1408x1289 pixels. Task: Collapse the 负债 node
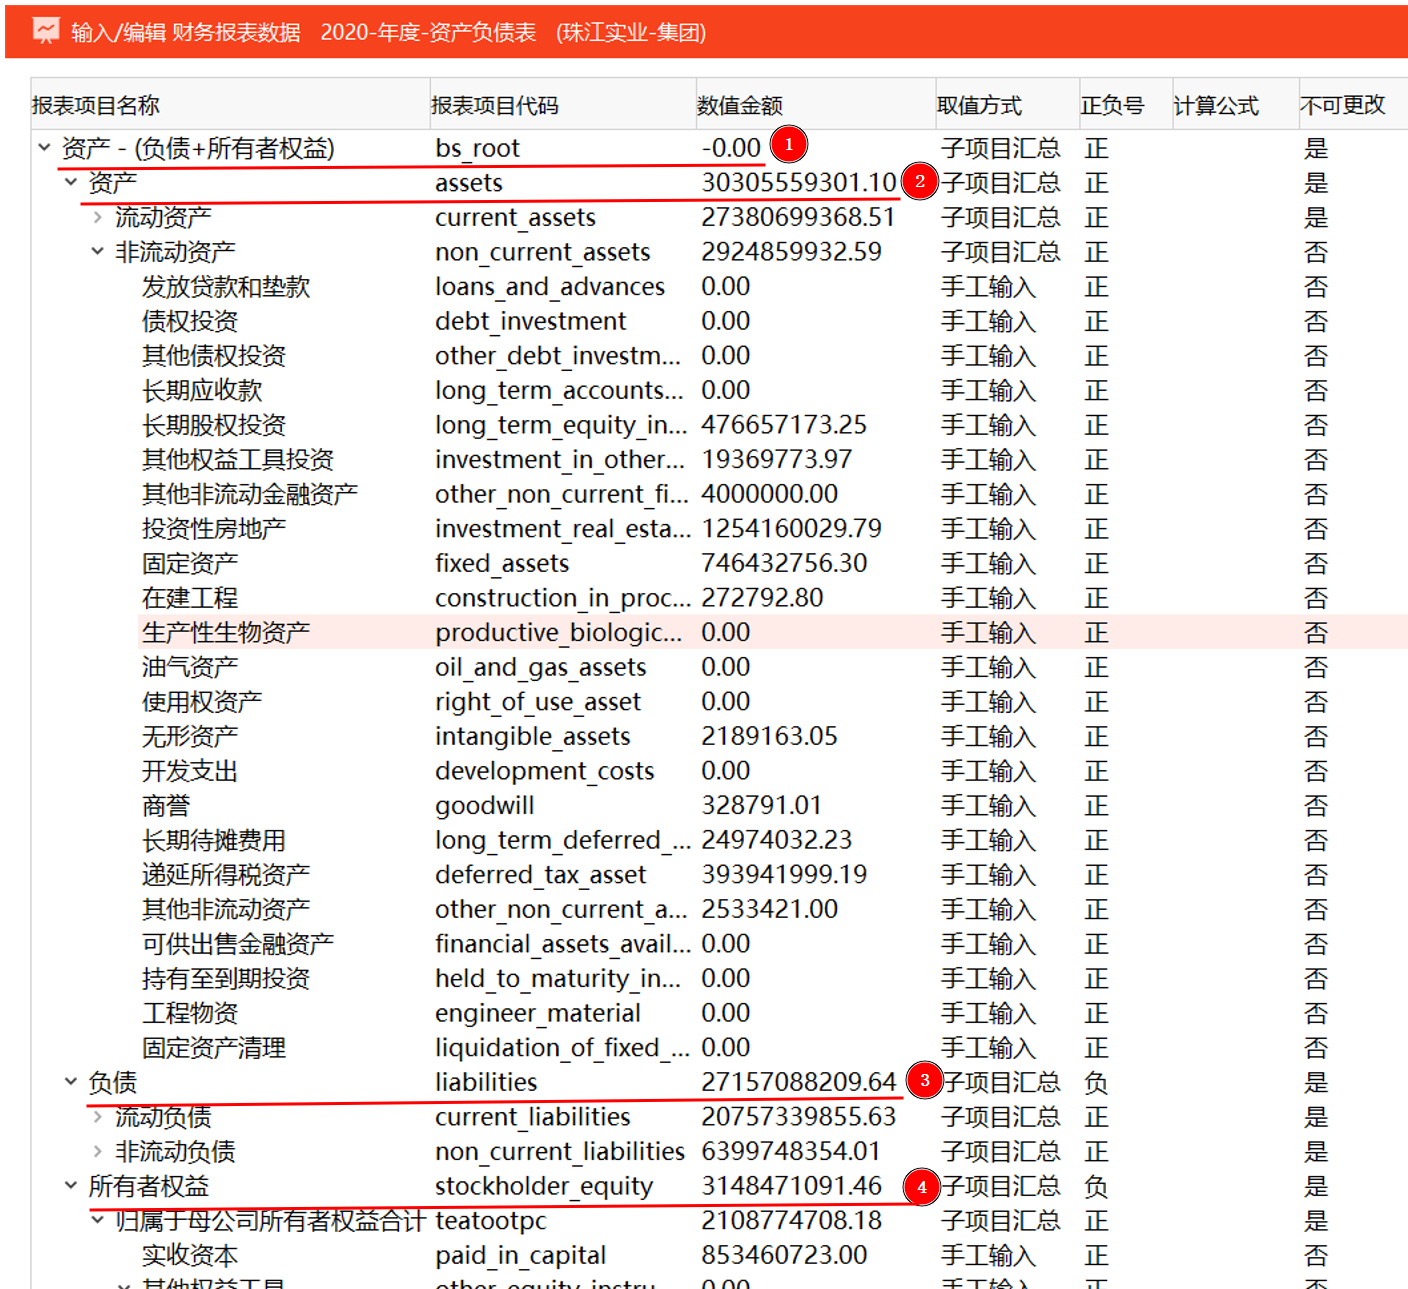coord(71,1082)
